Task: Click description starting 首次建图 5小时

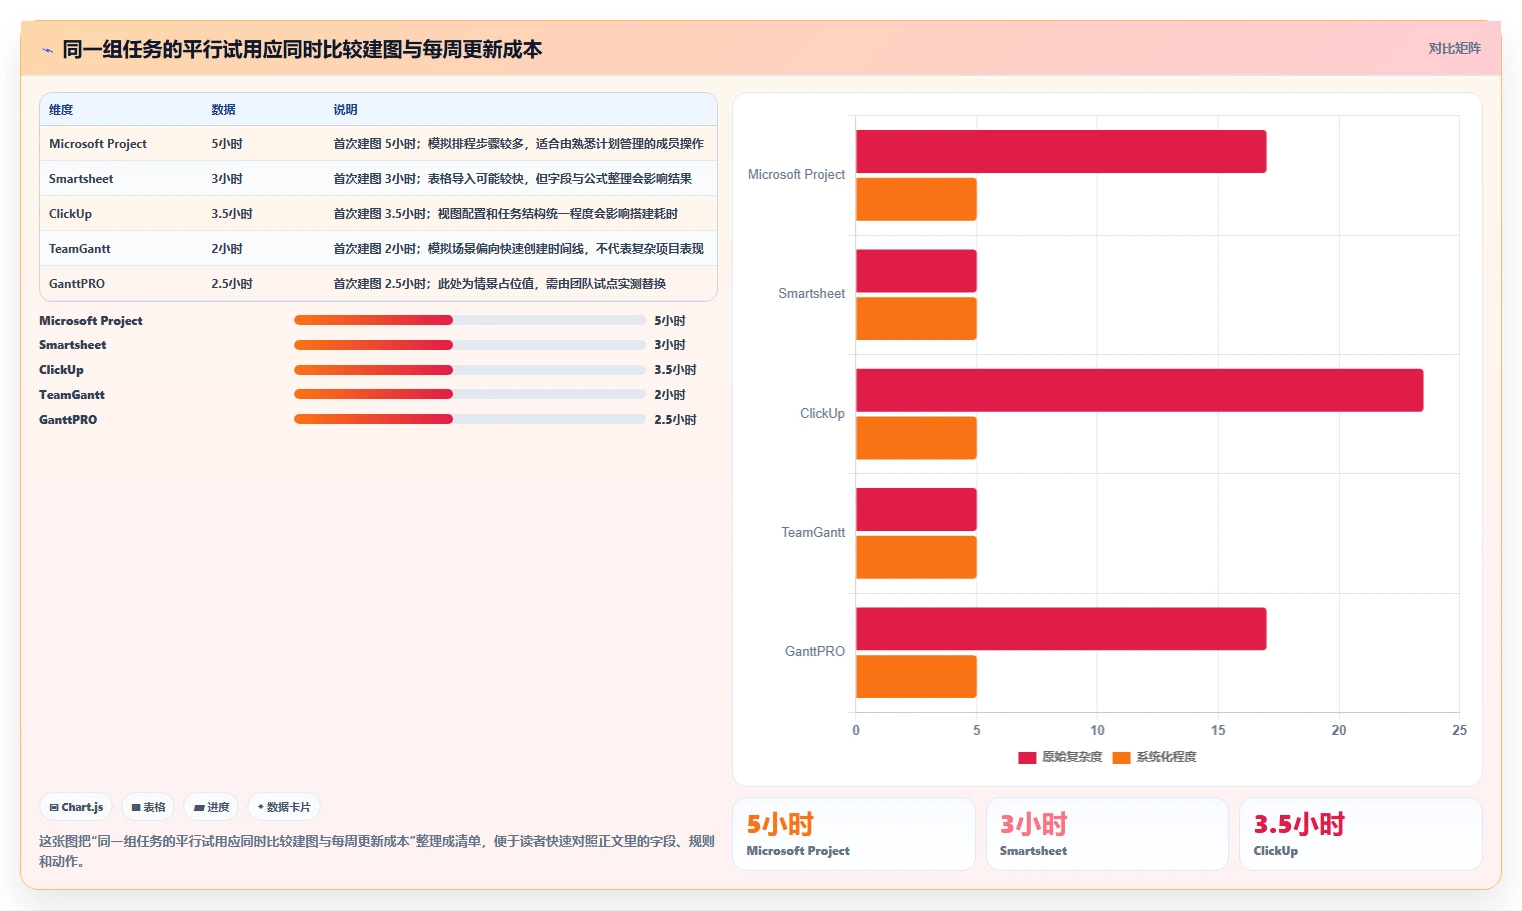Action: pos(518,144)
